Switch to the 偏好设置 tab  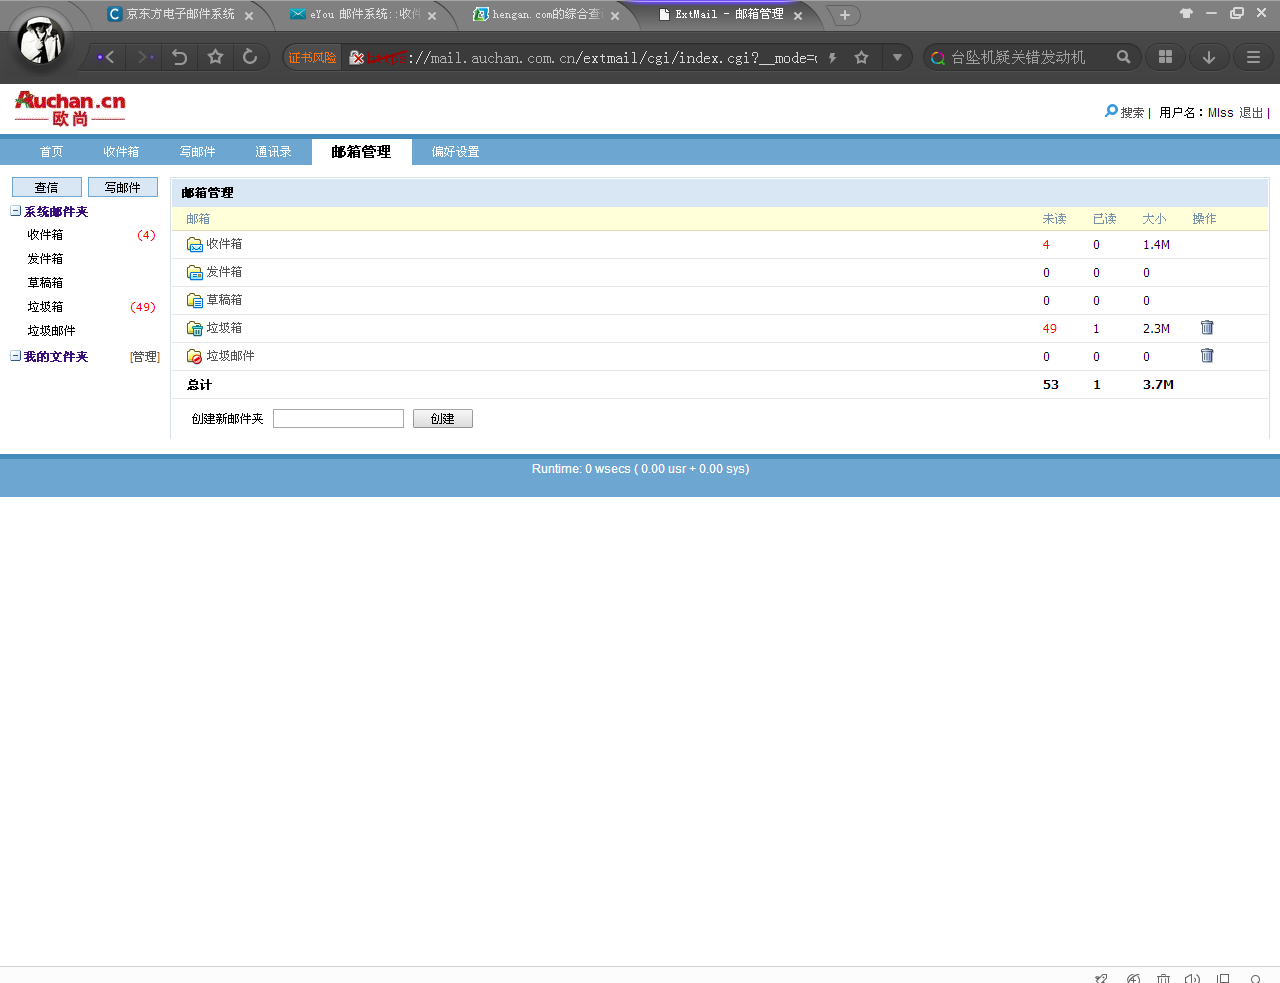(455, 152)
